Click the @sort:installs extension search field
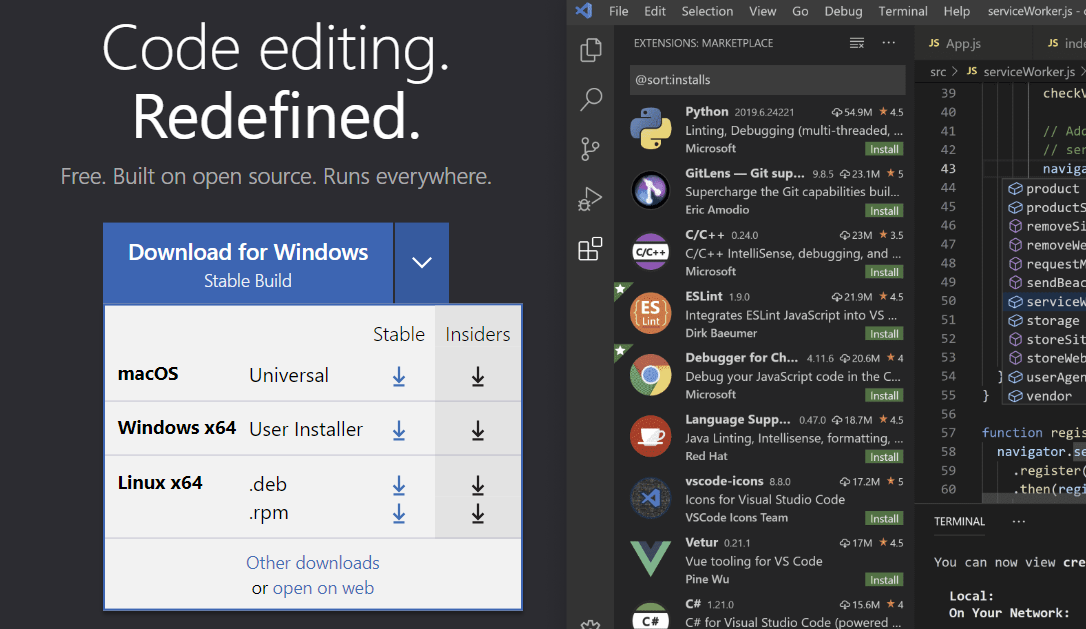This screenshot has height=629, width=1086. point(767,80)
